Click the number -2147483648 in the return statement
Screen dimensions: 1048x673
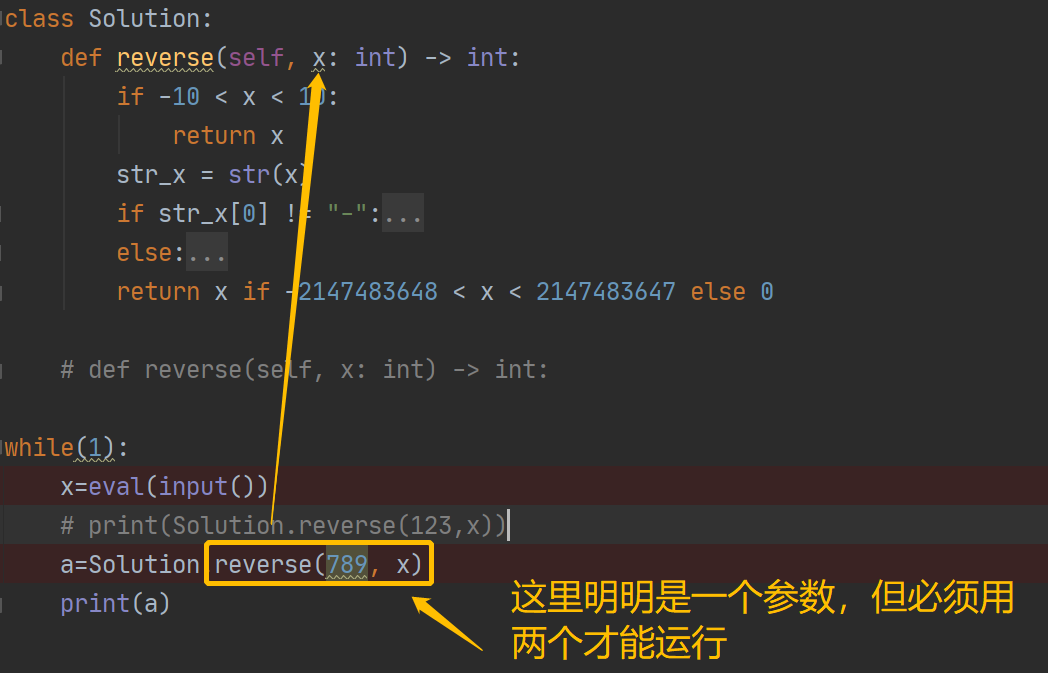point(361,291)
